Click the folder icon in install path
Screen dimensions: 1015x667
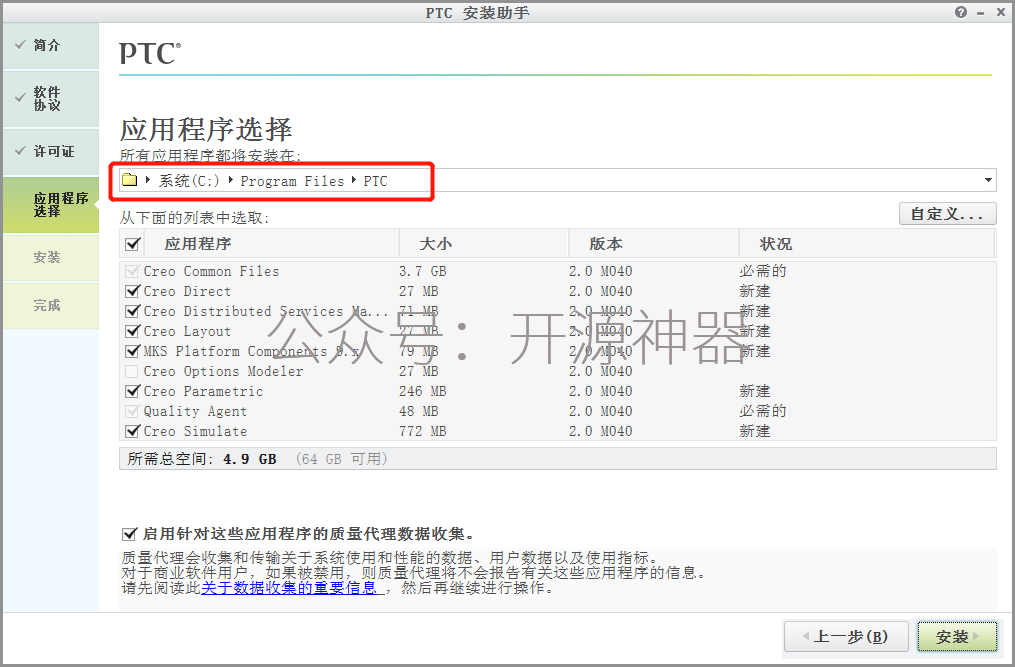click(129, 180)
